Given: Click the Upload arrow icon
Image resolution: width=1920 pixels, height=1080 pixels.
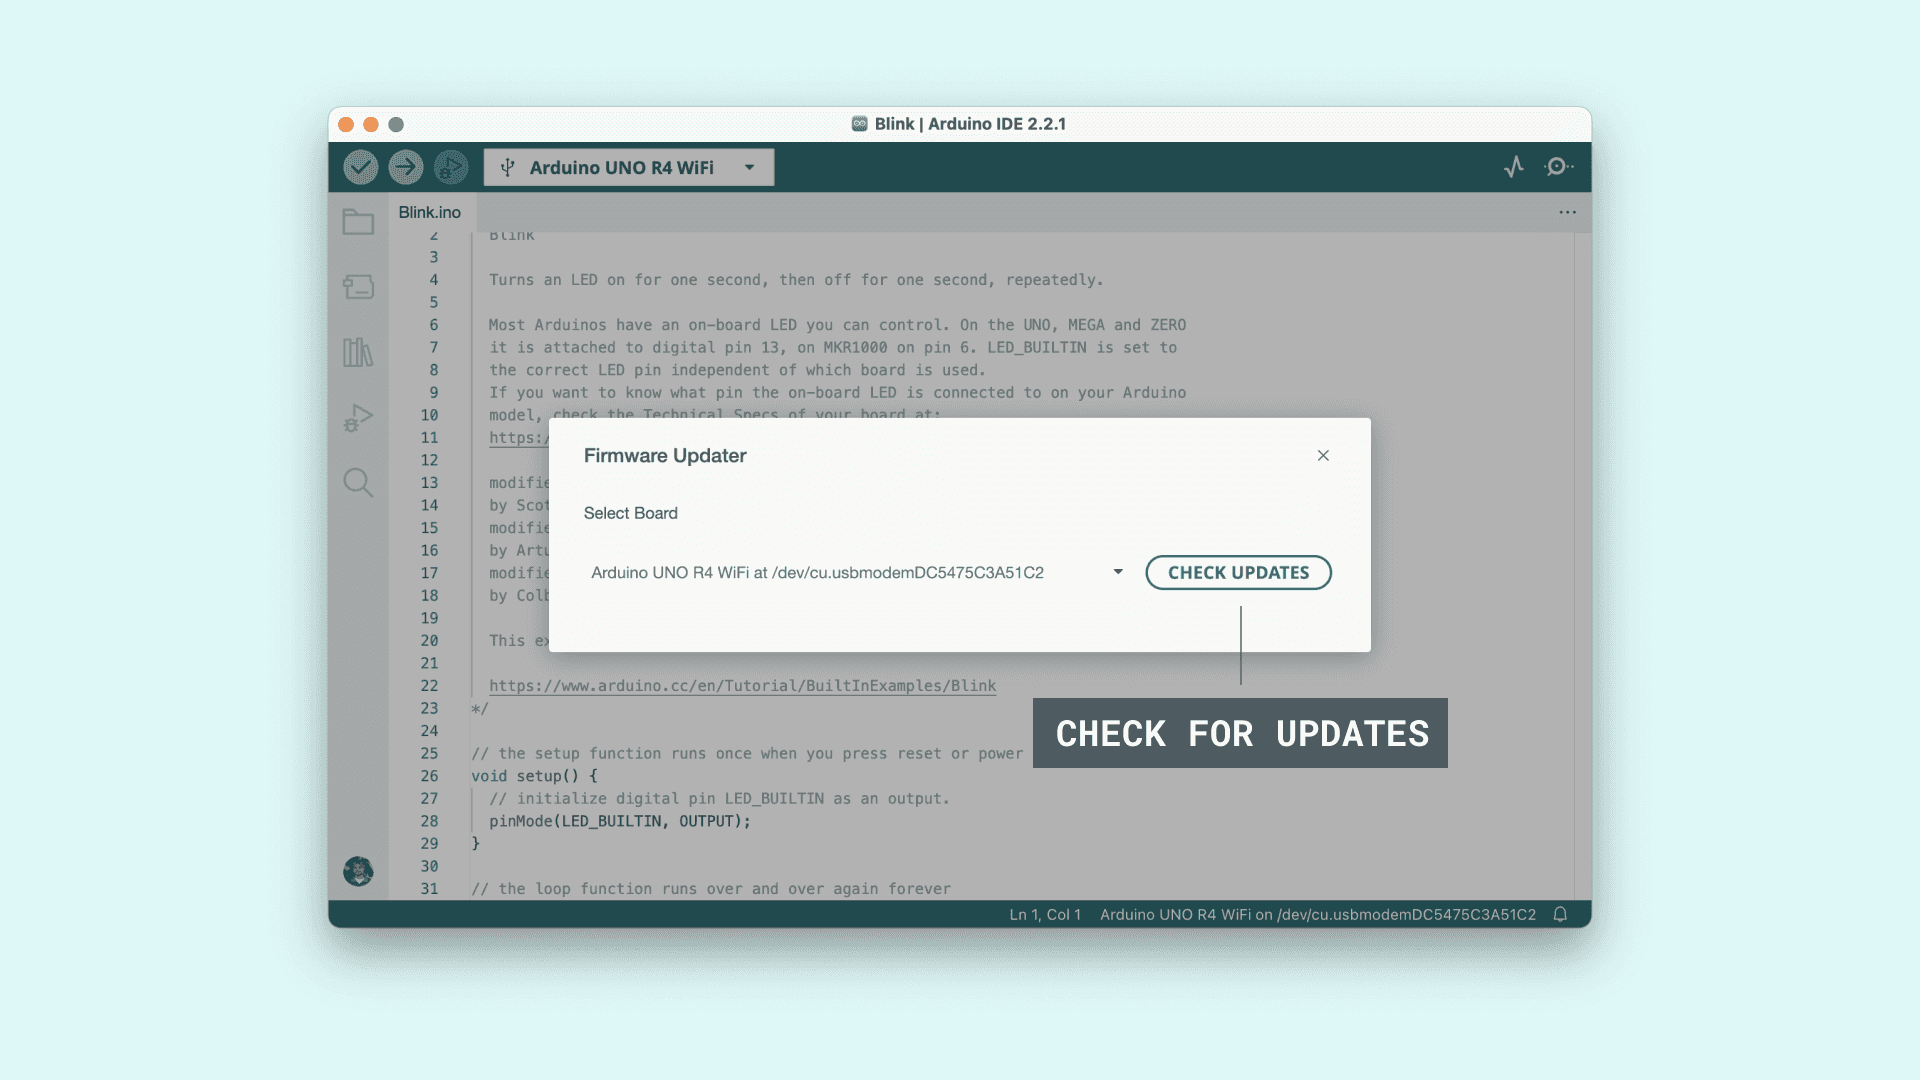Looking at the screenshot, I should (x=406, y=167).
